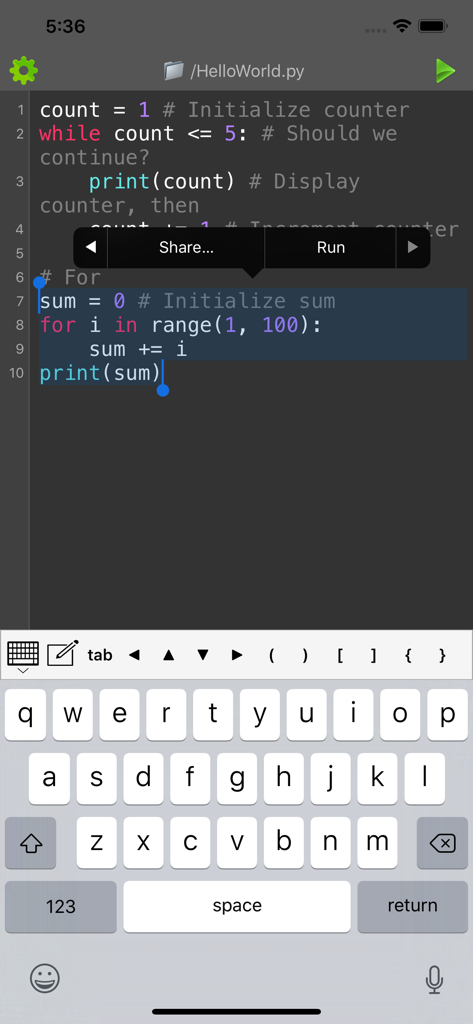Tap the w key
The height and width of the screenshot is (1024, 473).
pos(73,714)
